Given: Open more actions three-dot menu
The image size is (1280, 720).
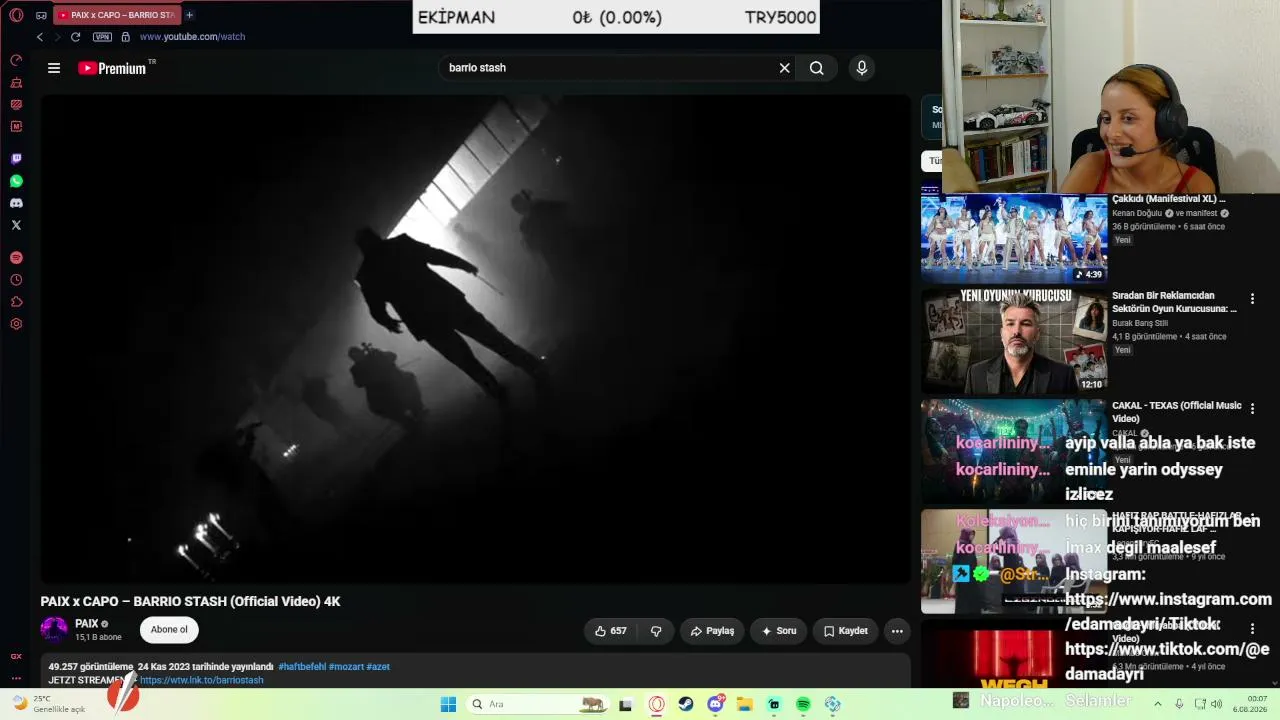Looking at the screenshot, I should pyautogui.click(x=897, y=631).
